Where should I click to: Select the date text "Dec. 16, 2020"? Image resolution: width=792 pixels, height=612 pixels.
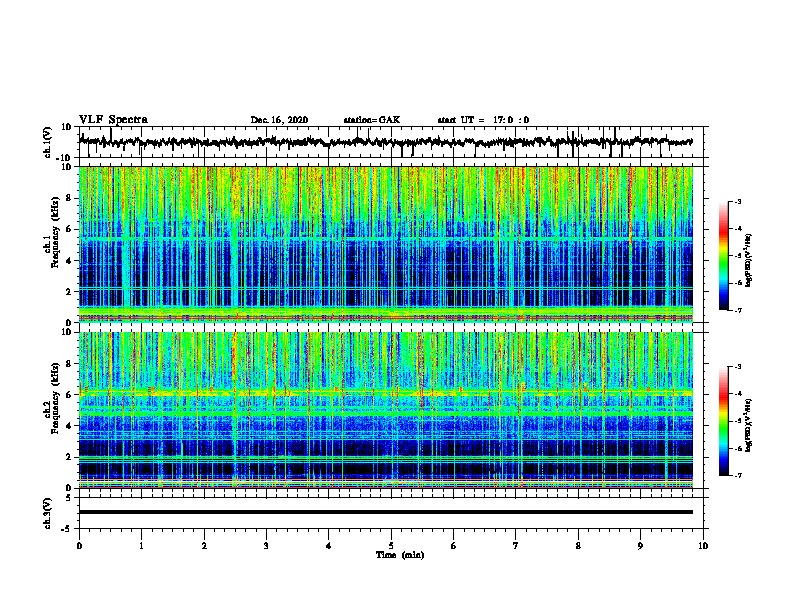pos(279,120)
